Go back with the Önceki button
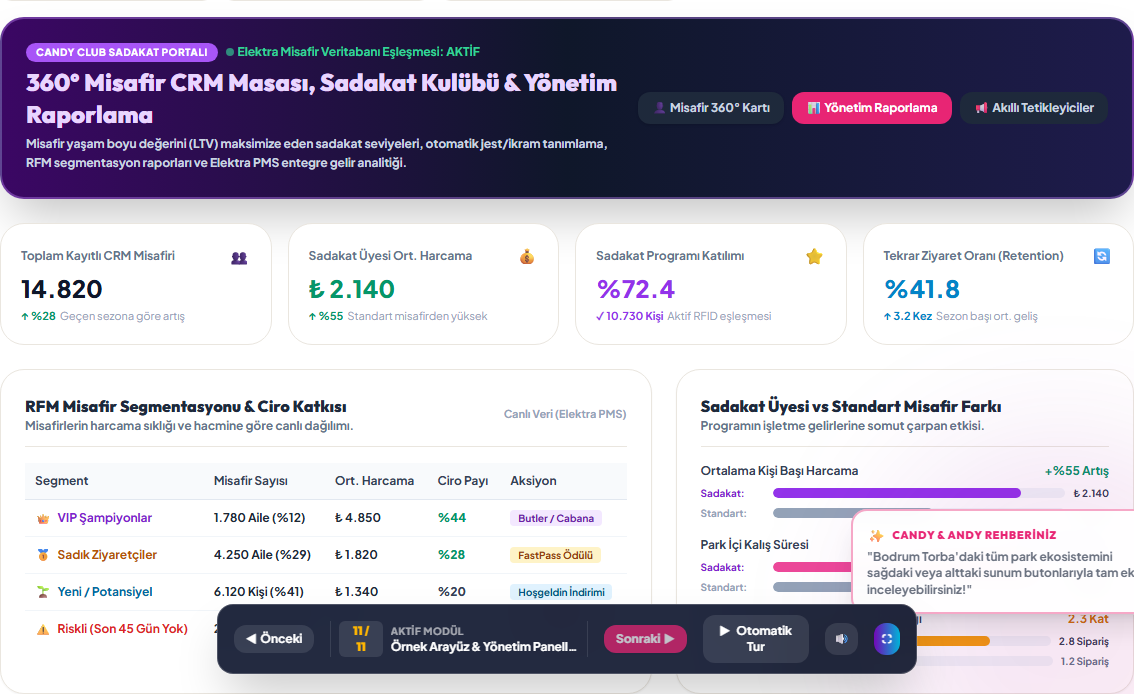The image size is (1134, 694). 274,639
